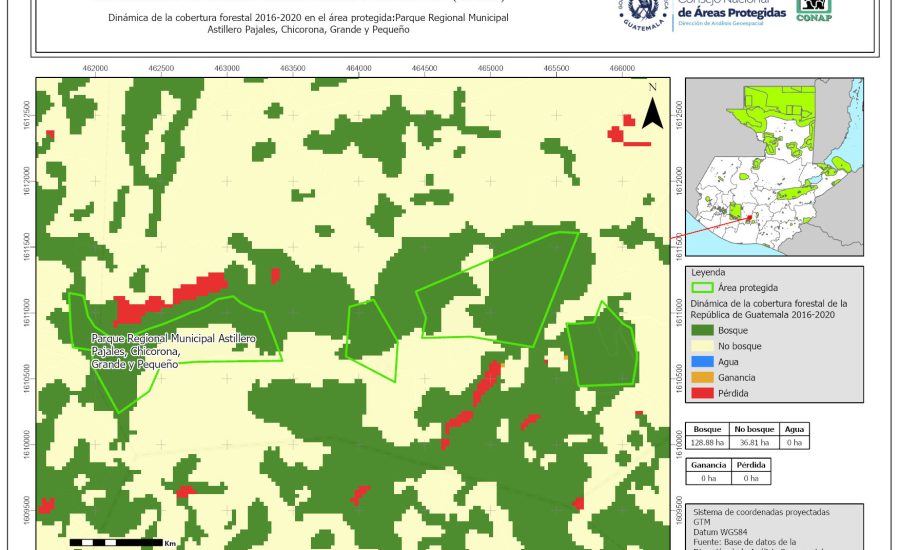900x550 pixels.
Task: Click the Pérdida 0 ha table cell
Action: 752,478
